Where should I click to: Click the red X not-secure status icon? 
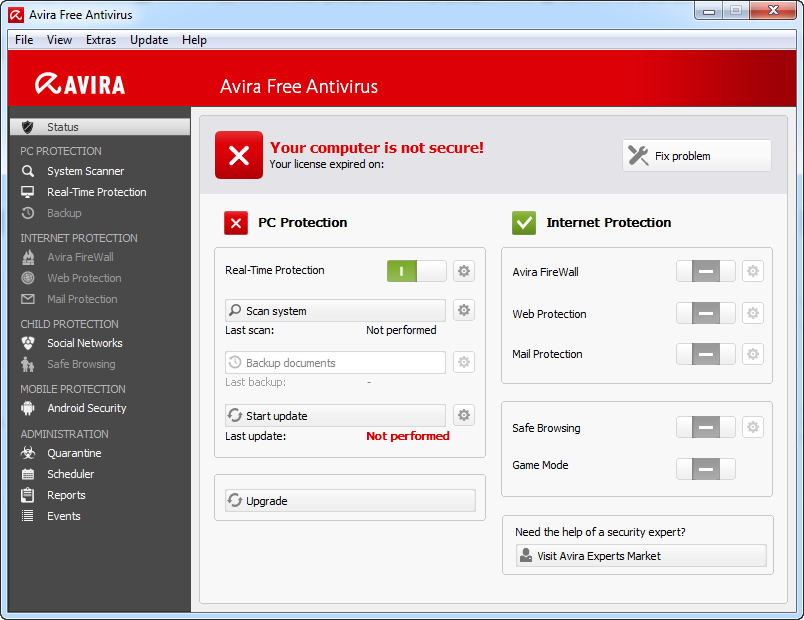239,155
